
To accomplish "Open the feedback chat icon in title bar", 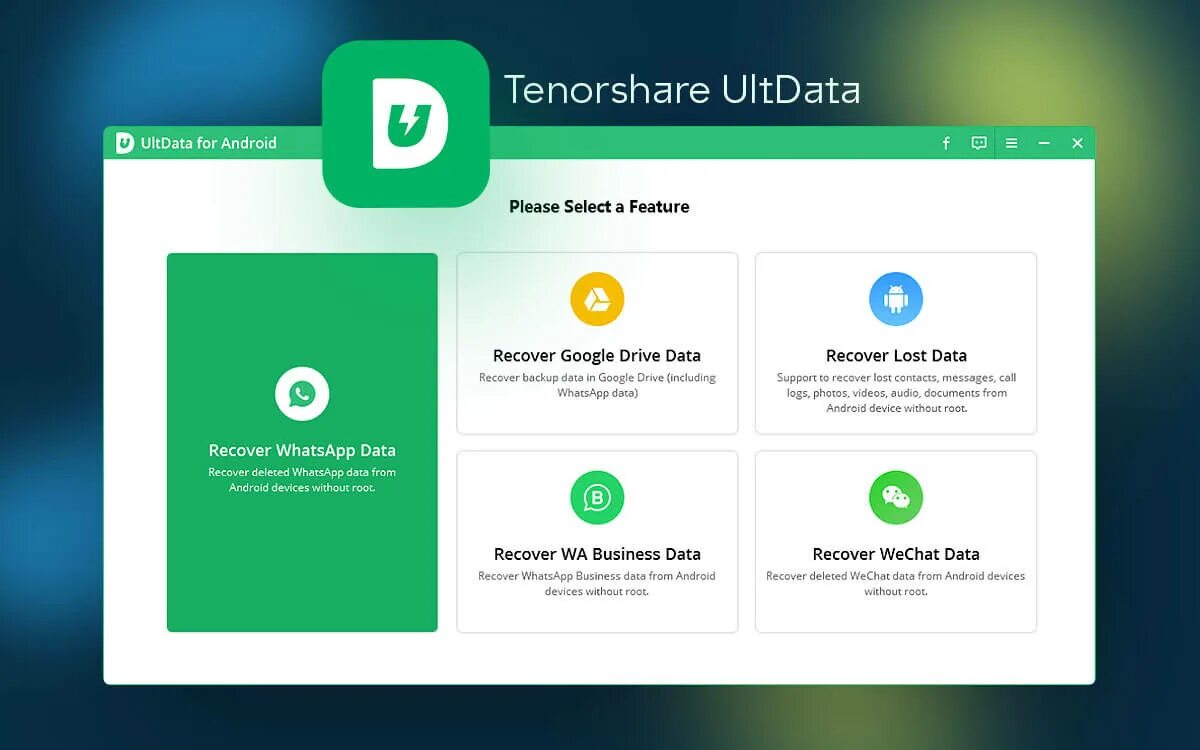I will pos(979,143).
